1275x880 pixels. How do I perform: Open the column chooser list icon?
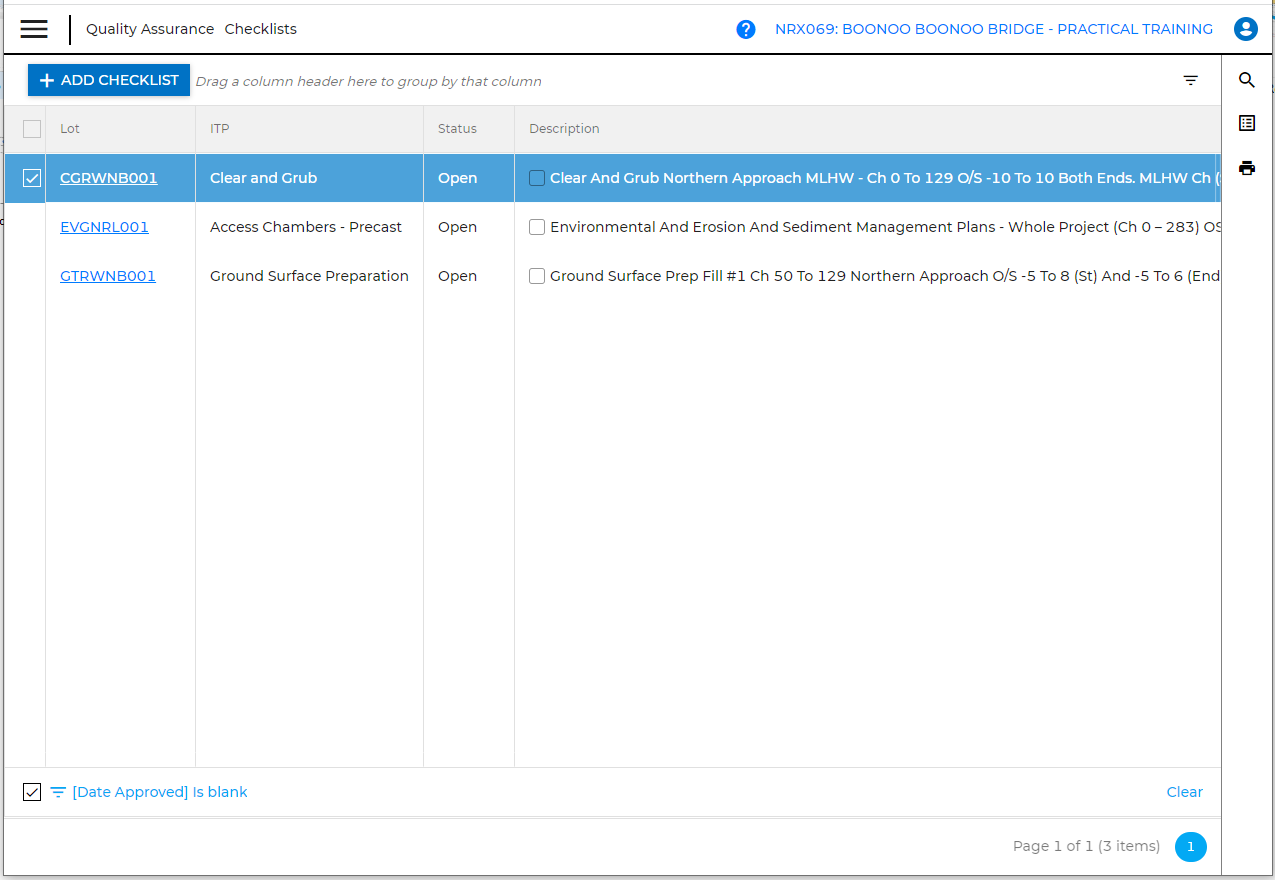(x=1246, y=123)
